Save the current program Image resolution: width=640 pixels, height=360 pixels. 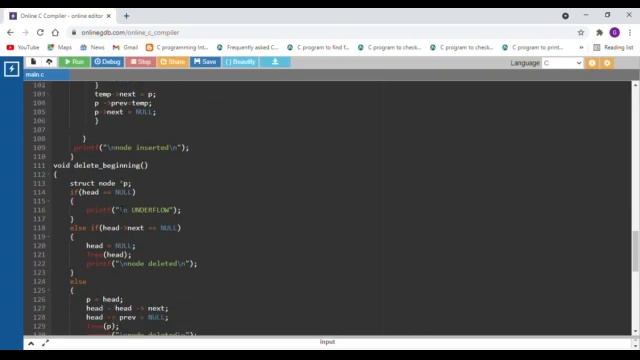pyautogui.click(x=205, y=62)
